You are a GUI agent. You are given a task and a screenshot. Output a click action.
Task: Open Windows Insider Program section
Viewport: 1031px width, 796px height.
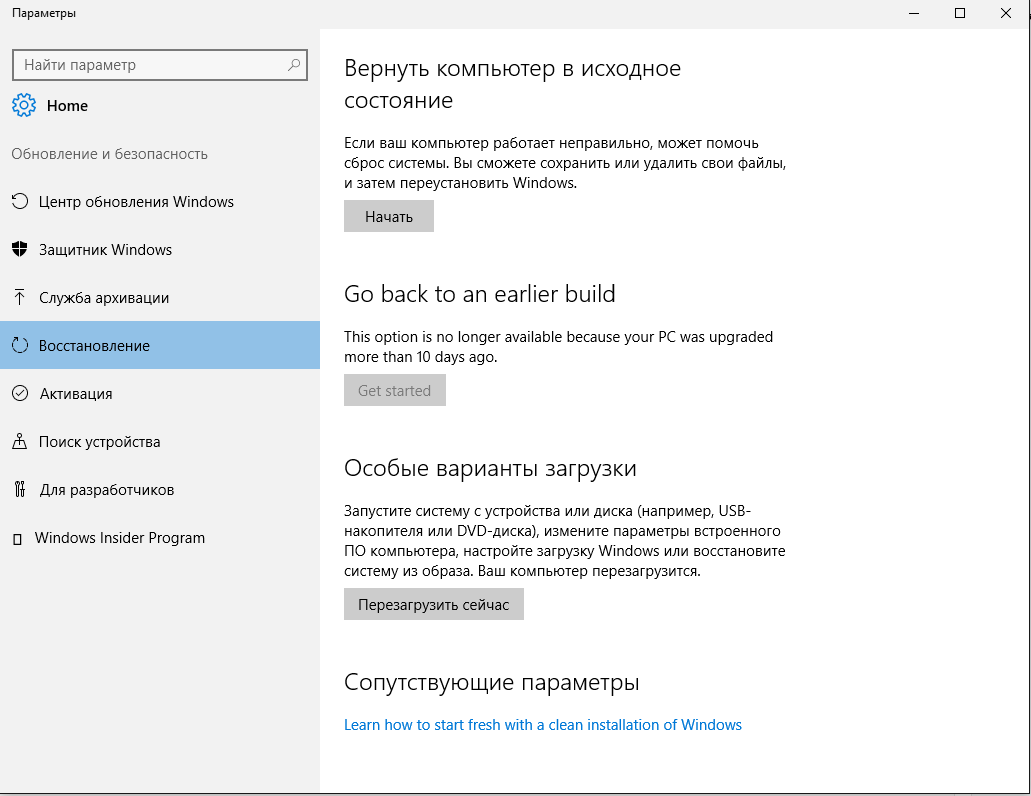[x=160, y=537]
